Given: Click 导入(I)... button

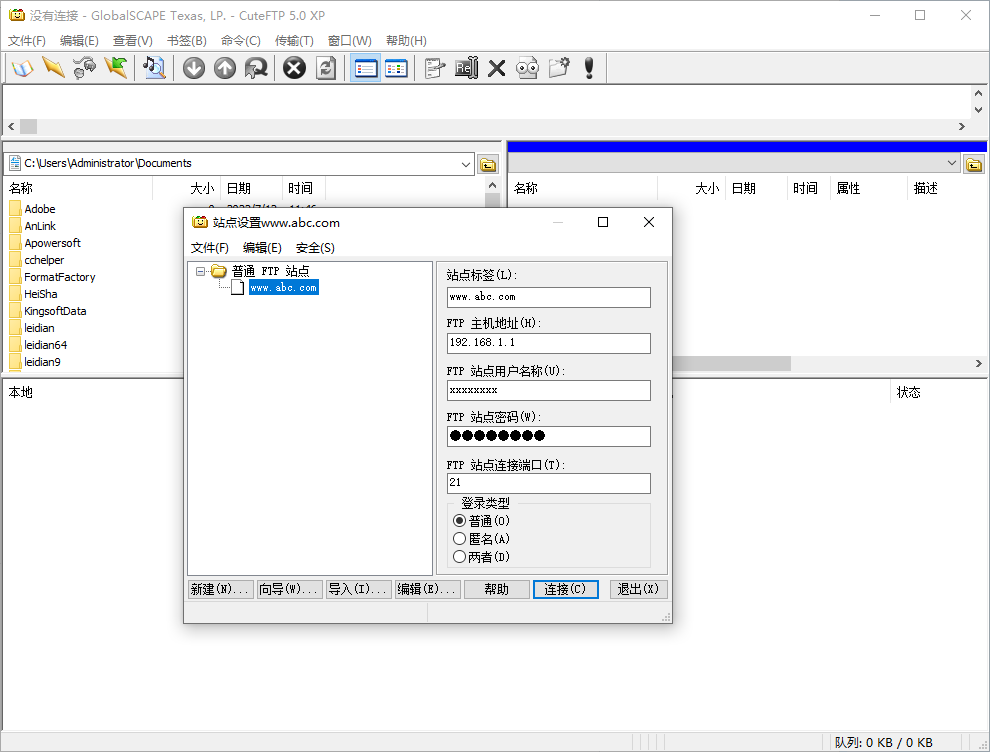Looking at the screenshot, I should coord(359,589).
